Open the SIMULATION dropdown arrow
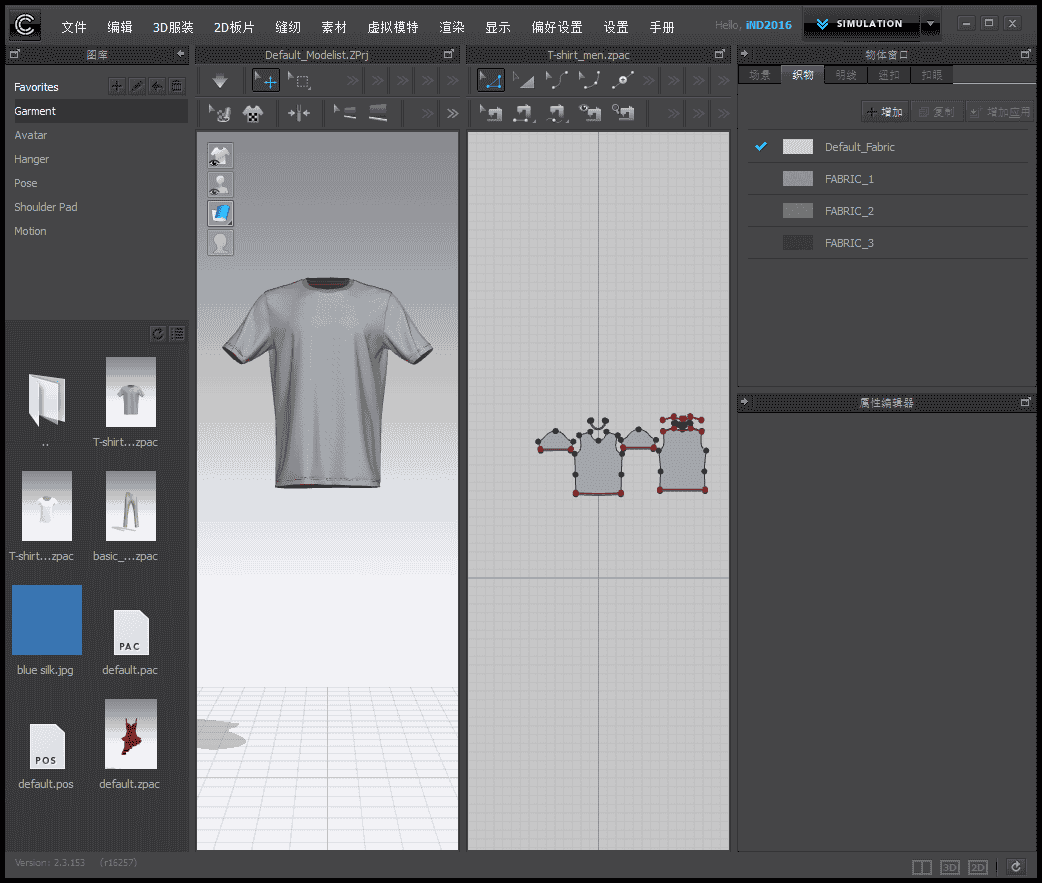Image resolution: width=1042 pixels, height=883 pixels. point(931,22)
